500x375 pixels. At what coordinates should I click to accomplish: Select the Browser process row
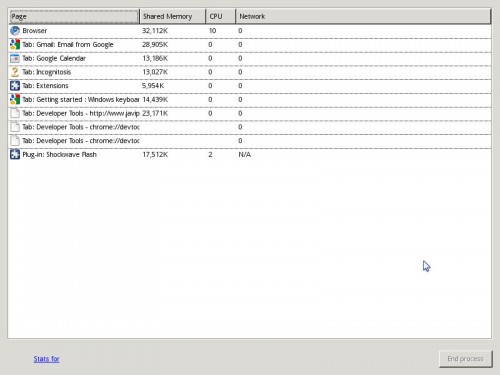[x=250, y=31]
